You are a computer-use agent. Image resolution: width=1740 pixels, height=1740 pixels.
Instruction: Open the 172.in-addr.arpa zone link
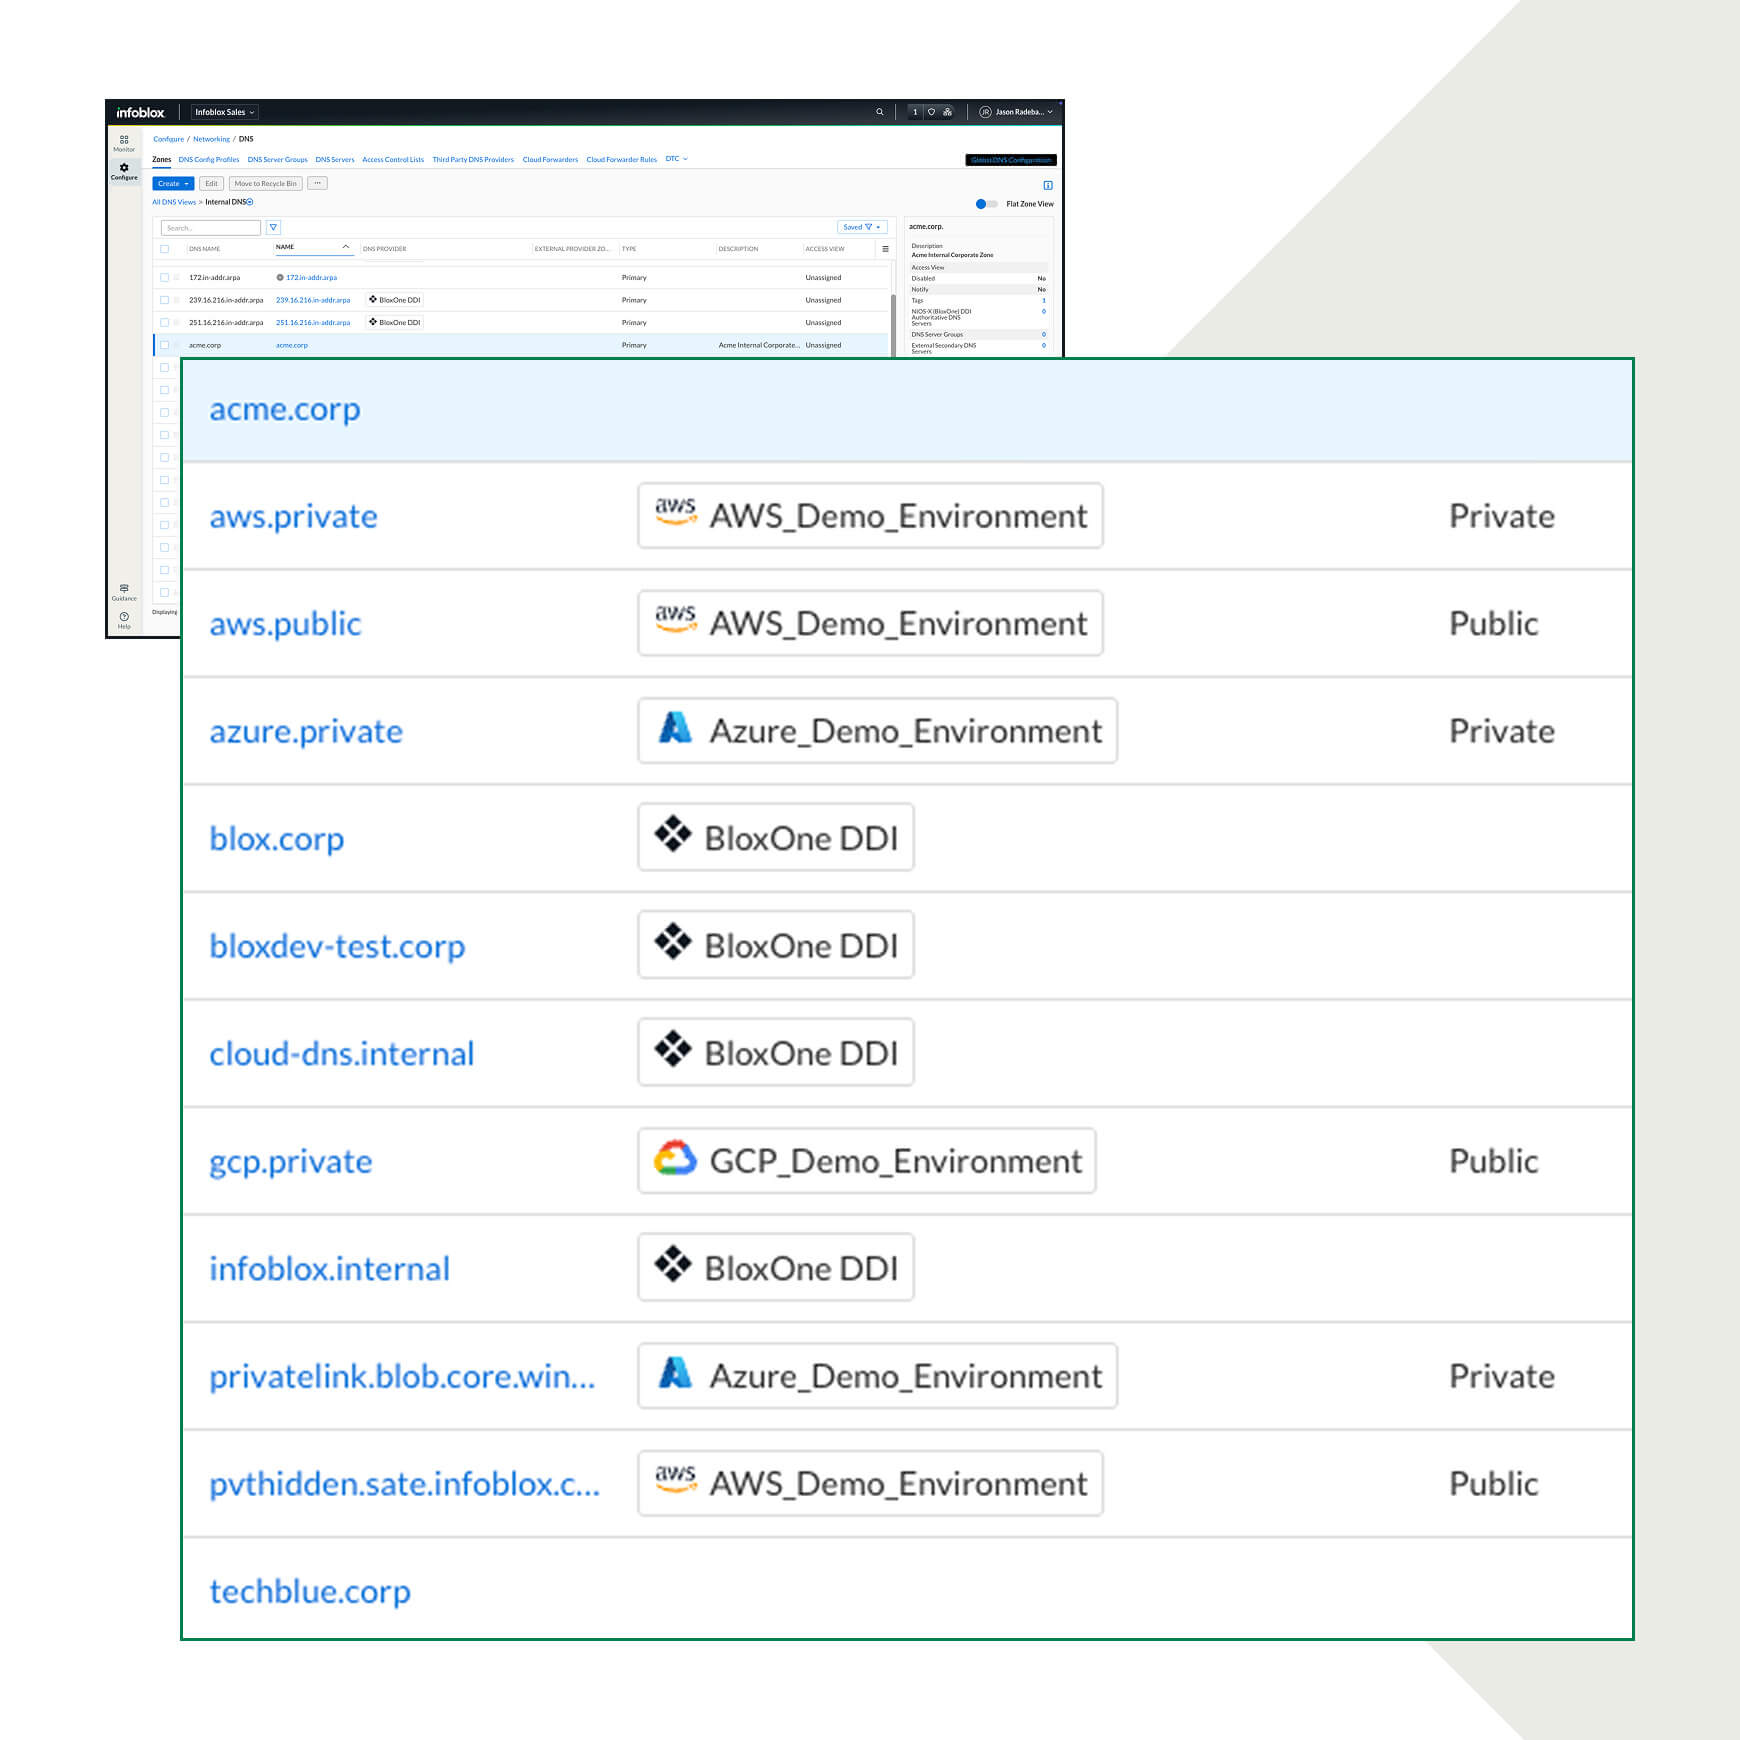(x=311, y=278)
